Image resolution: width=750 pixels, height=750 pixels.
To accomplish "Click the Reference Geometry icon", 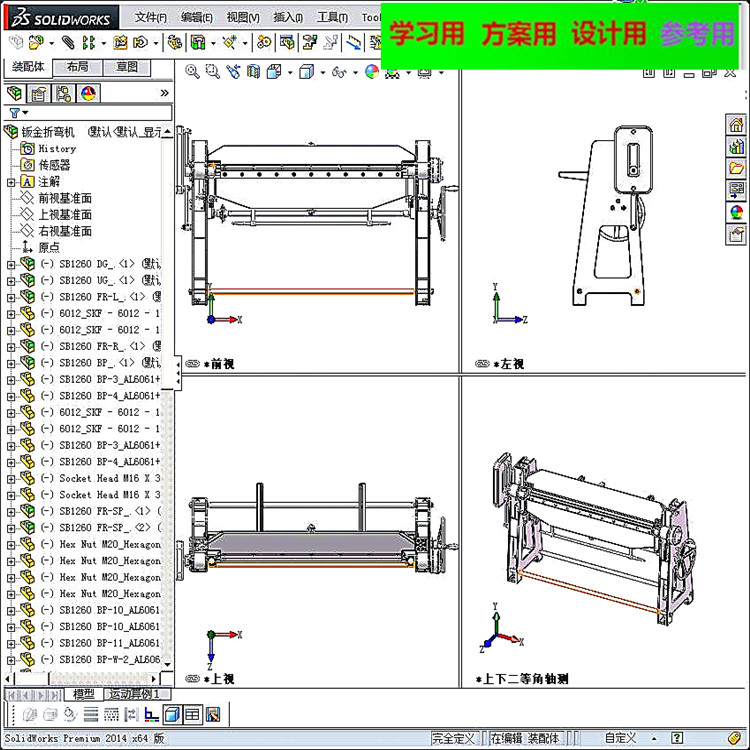I will click(229, 43).
